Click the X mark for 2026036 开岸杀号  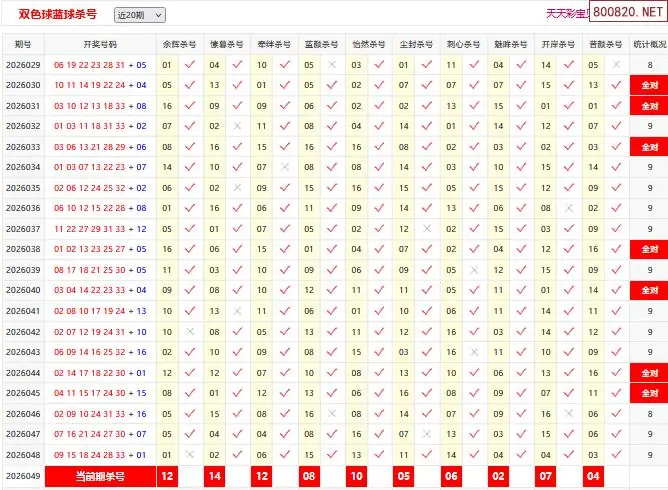(x=569, y=208)
